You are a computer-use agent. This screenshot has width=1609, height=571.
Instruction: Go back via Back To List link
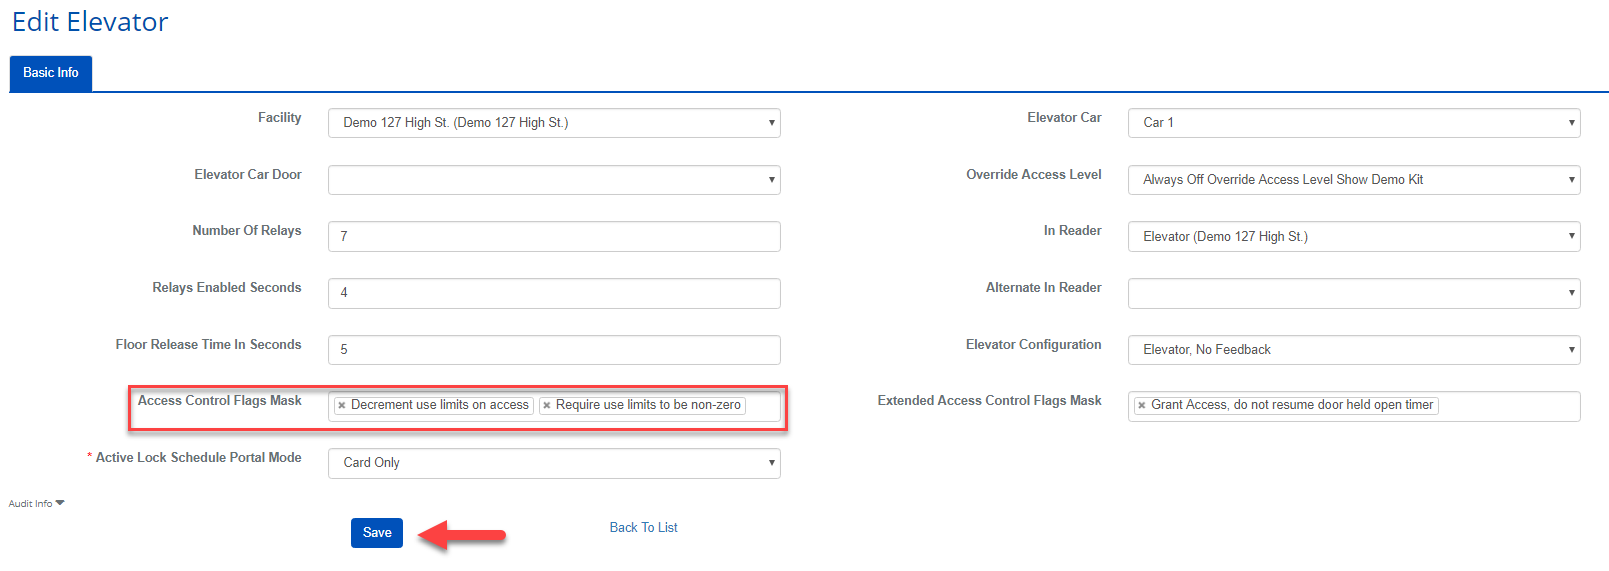(643, 528)
